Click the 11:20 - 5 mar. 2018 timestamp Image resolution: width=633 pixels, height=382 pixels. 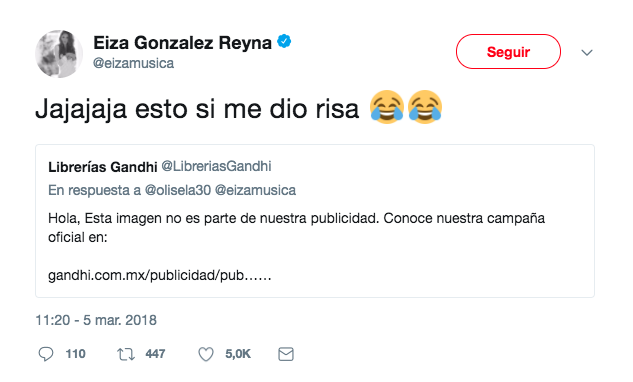coord(96,320)
